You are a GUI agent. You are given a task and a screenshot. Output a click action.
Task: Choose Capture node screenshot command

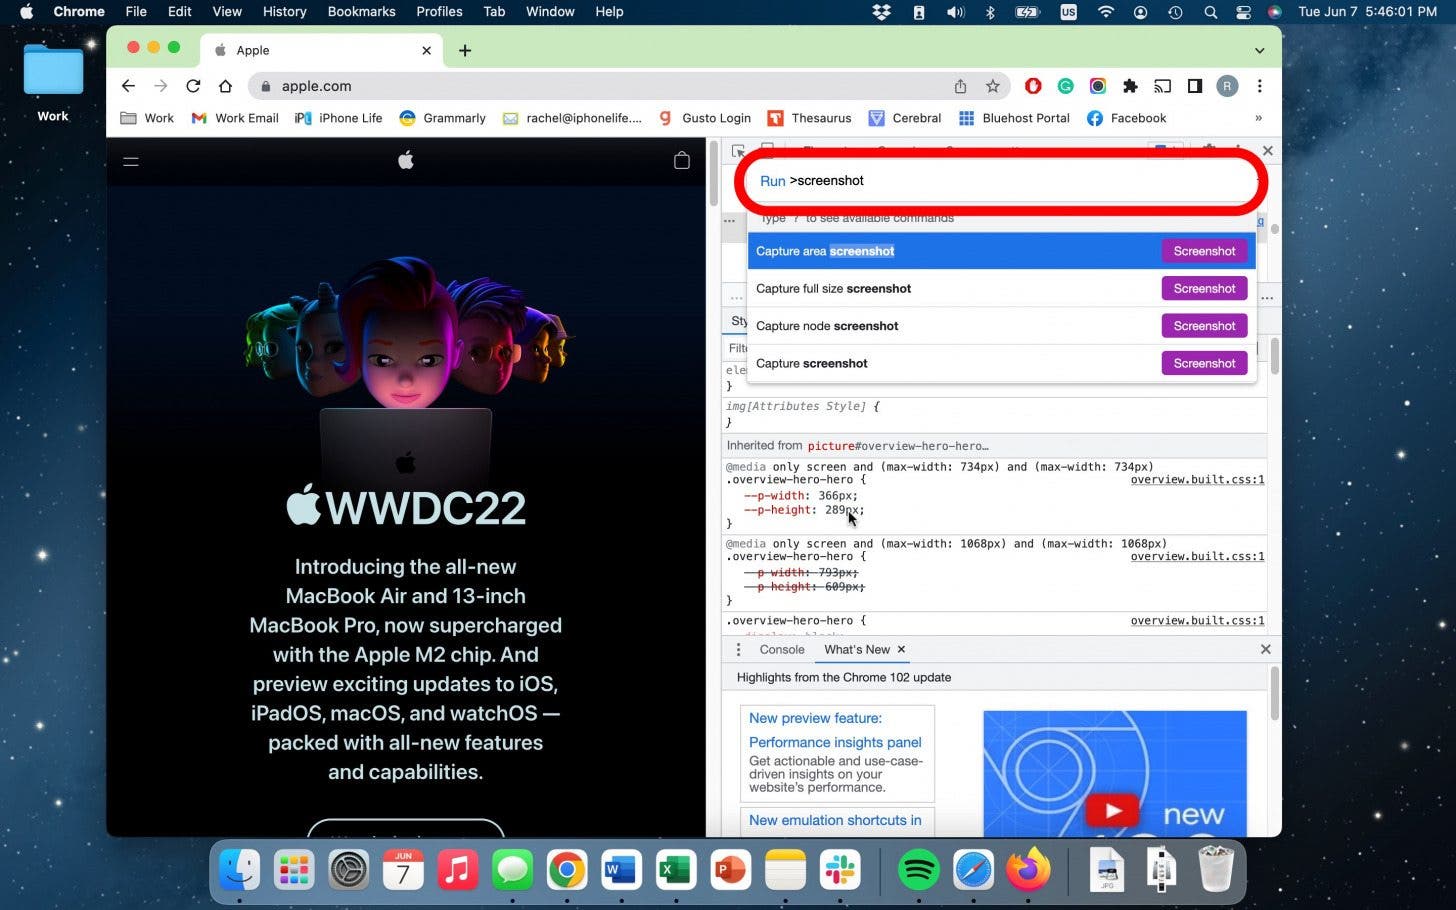click(x=1001, y=326)
